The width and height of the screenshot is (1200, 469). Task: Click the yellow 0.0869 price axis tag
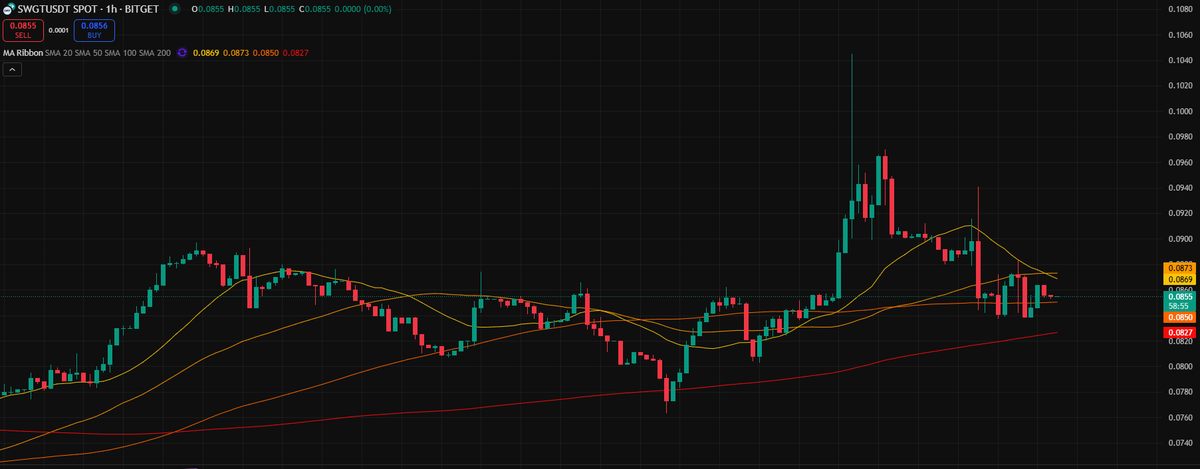coord(1180,281)
